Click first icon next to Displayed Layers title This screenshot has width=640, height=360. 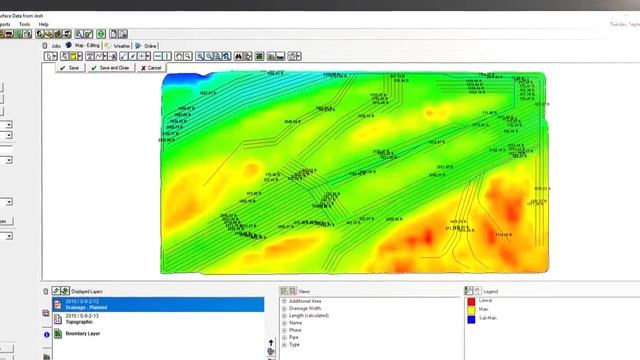coord(56,291)
